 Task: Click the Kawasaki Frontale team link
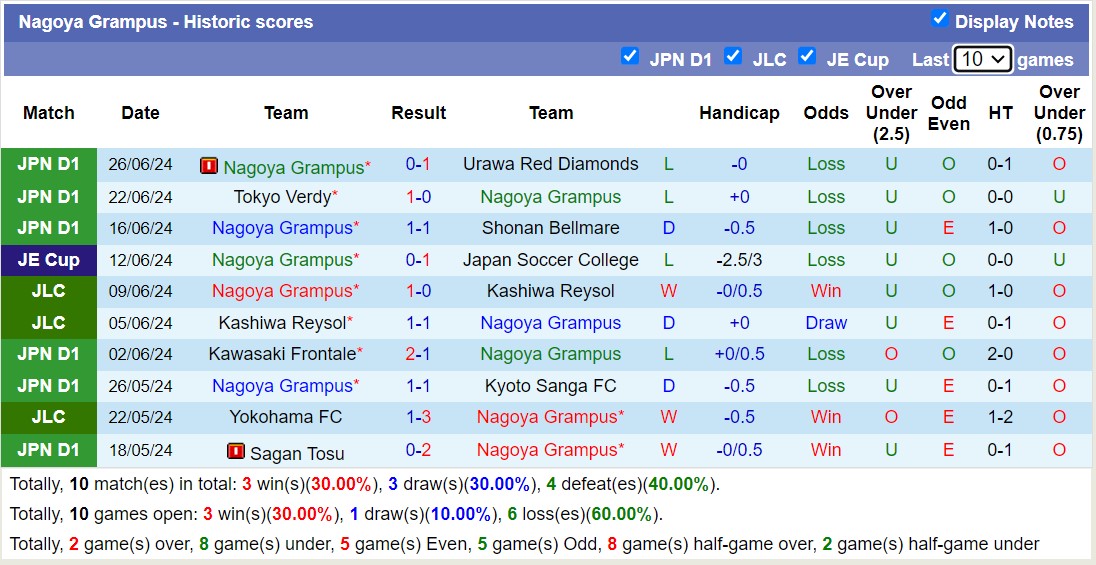(281, 354)
